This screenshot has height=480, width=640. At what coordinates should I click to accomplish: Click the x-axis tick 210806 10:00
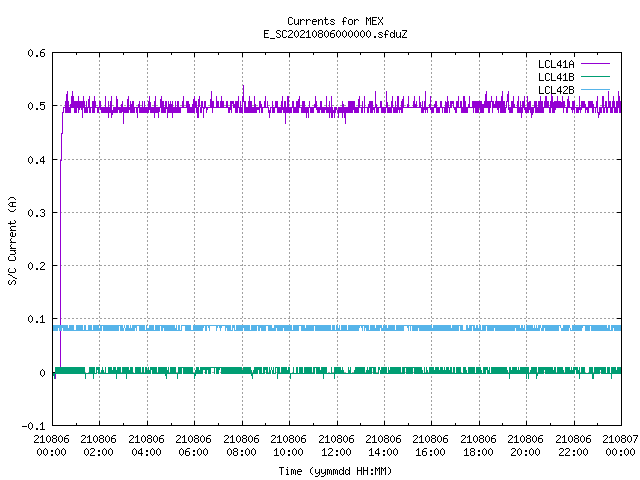click(288, 446)
